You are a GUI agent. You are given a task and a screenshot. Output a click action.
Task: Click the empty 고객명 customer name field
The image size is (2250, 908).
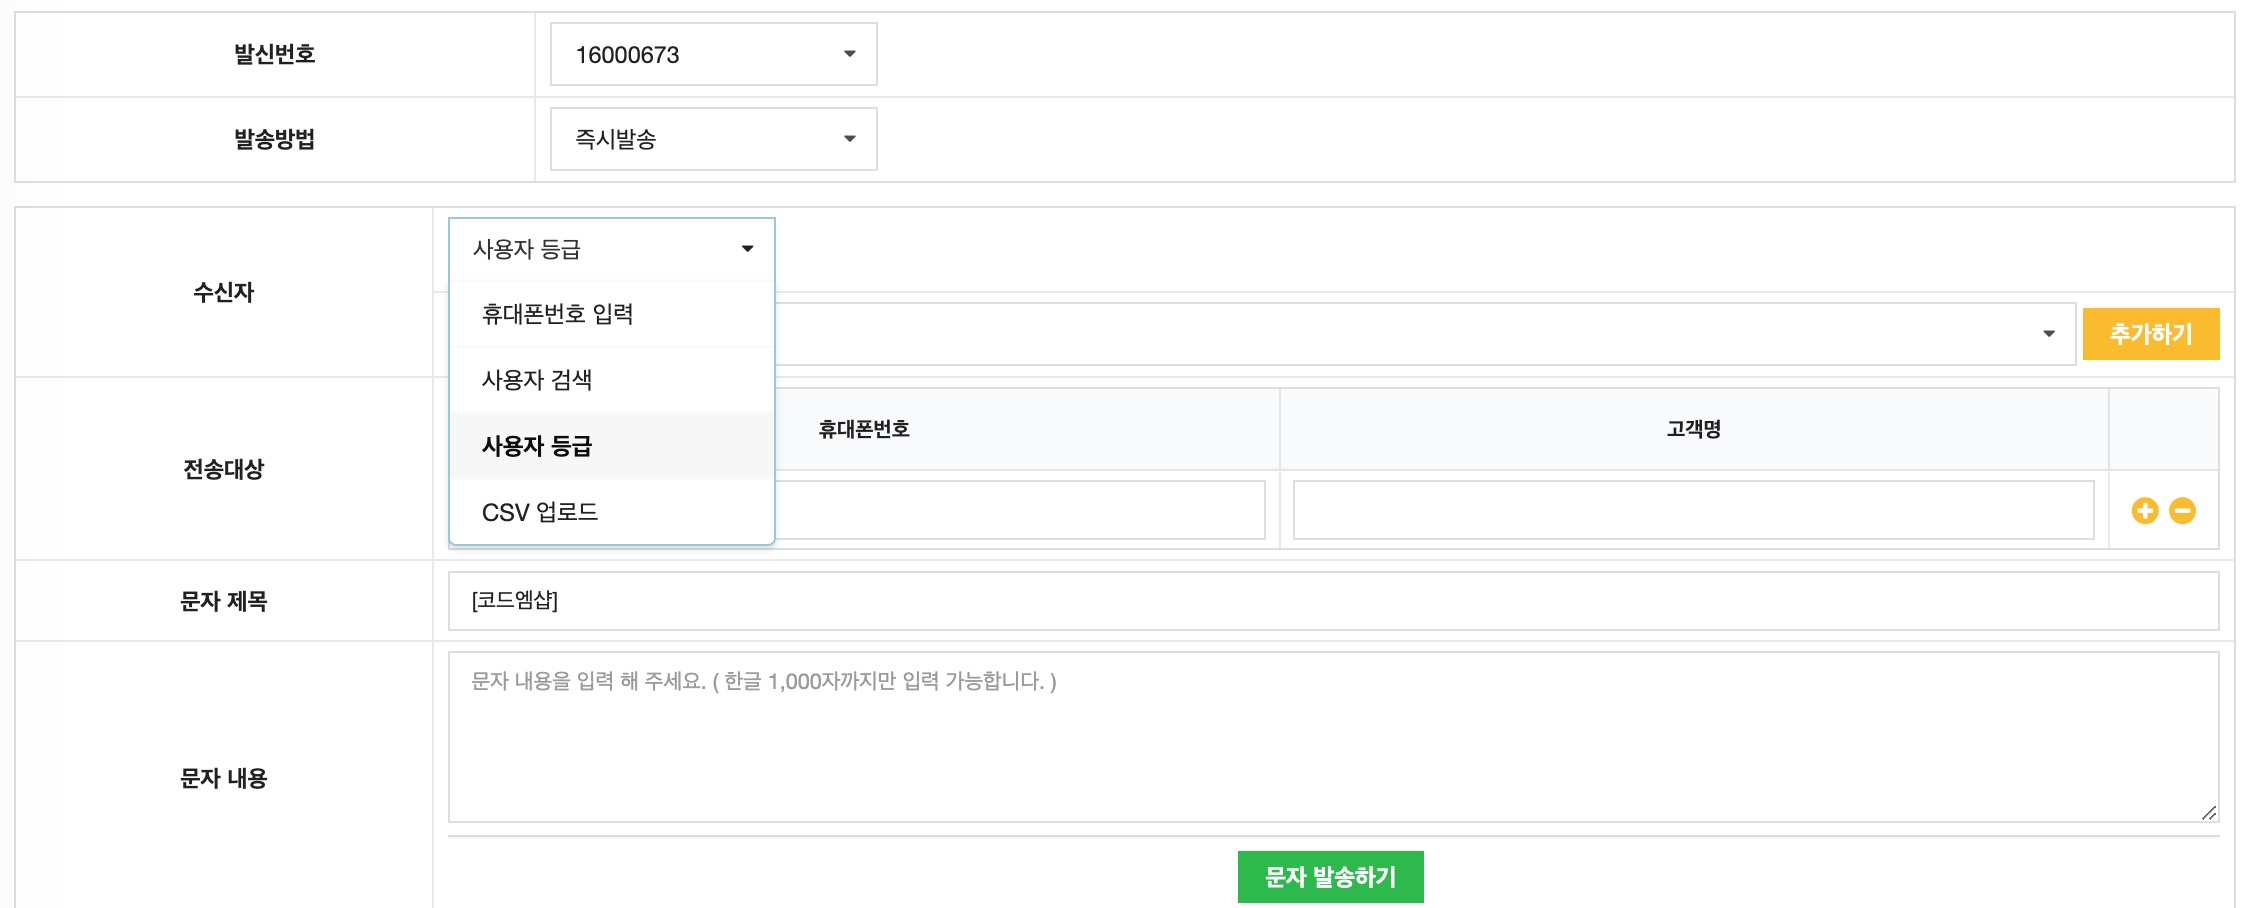(x=1693, y=510)
